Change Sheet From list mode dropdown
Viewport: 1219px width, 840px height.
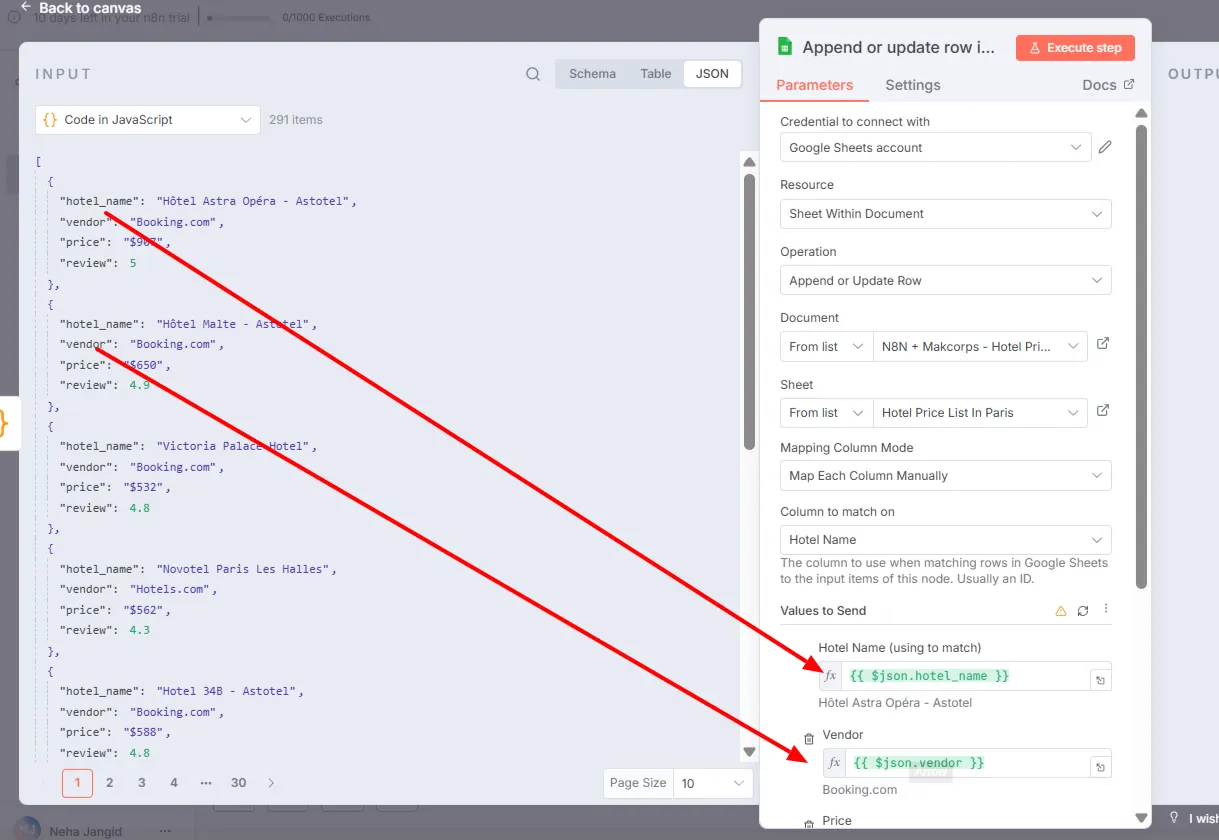826,413
